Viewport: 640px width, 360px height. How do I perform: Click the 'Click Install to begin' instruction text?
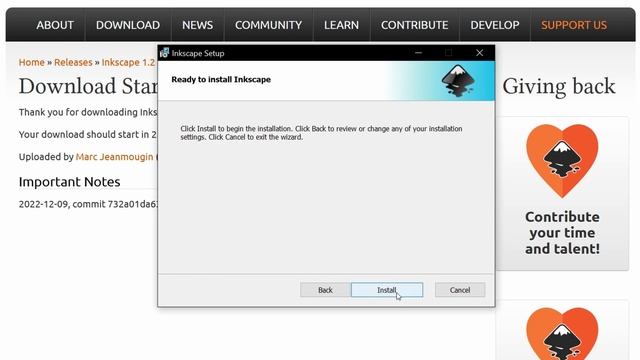tap(321, 133)
